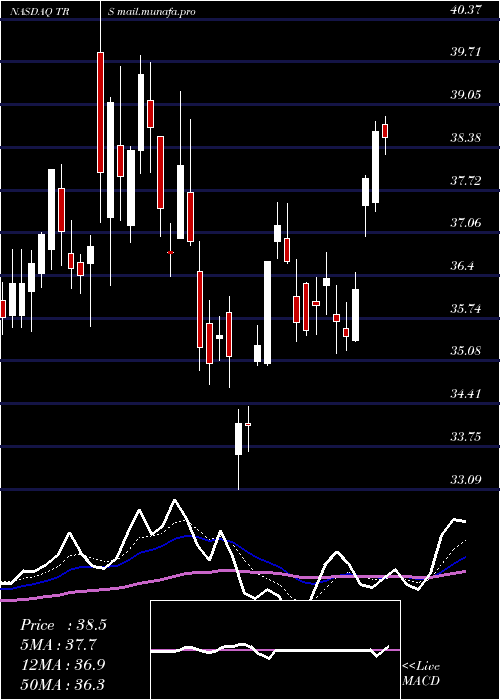
Task: Click the 39.05 price axis label
Action: tap(466, 95)
